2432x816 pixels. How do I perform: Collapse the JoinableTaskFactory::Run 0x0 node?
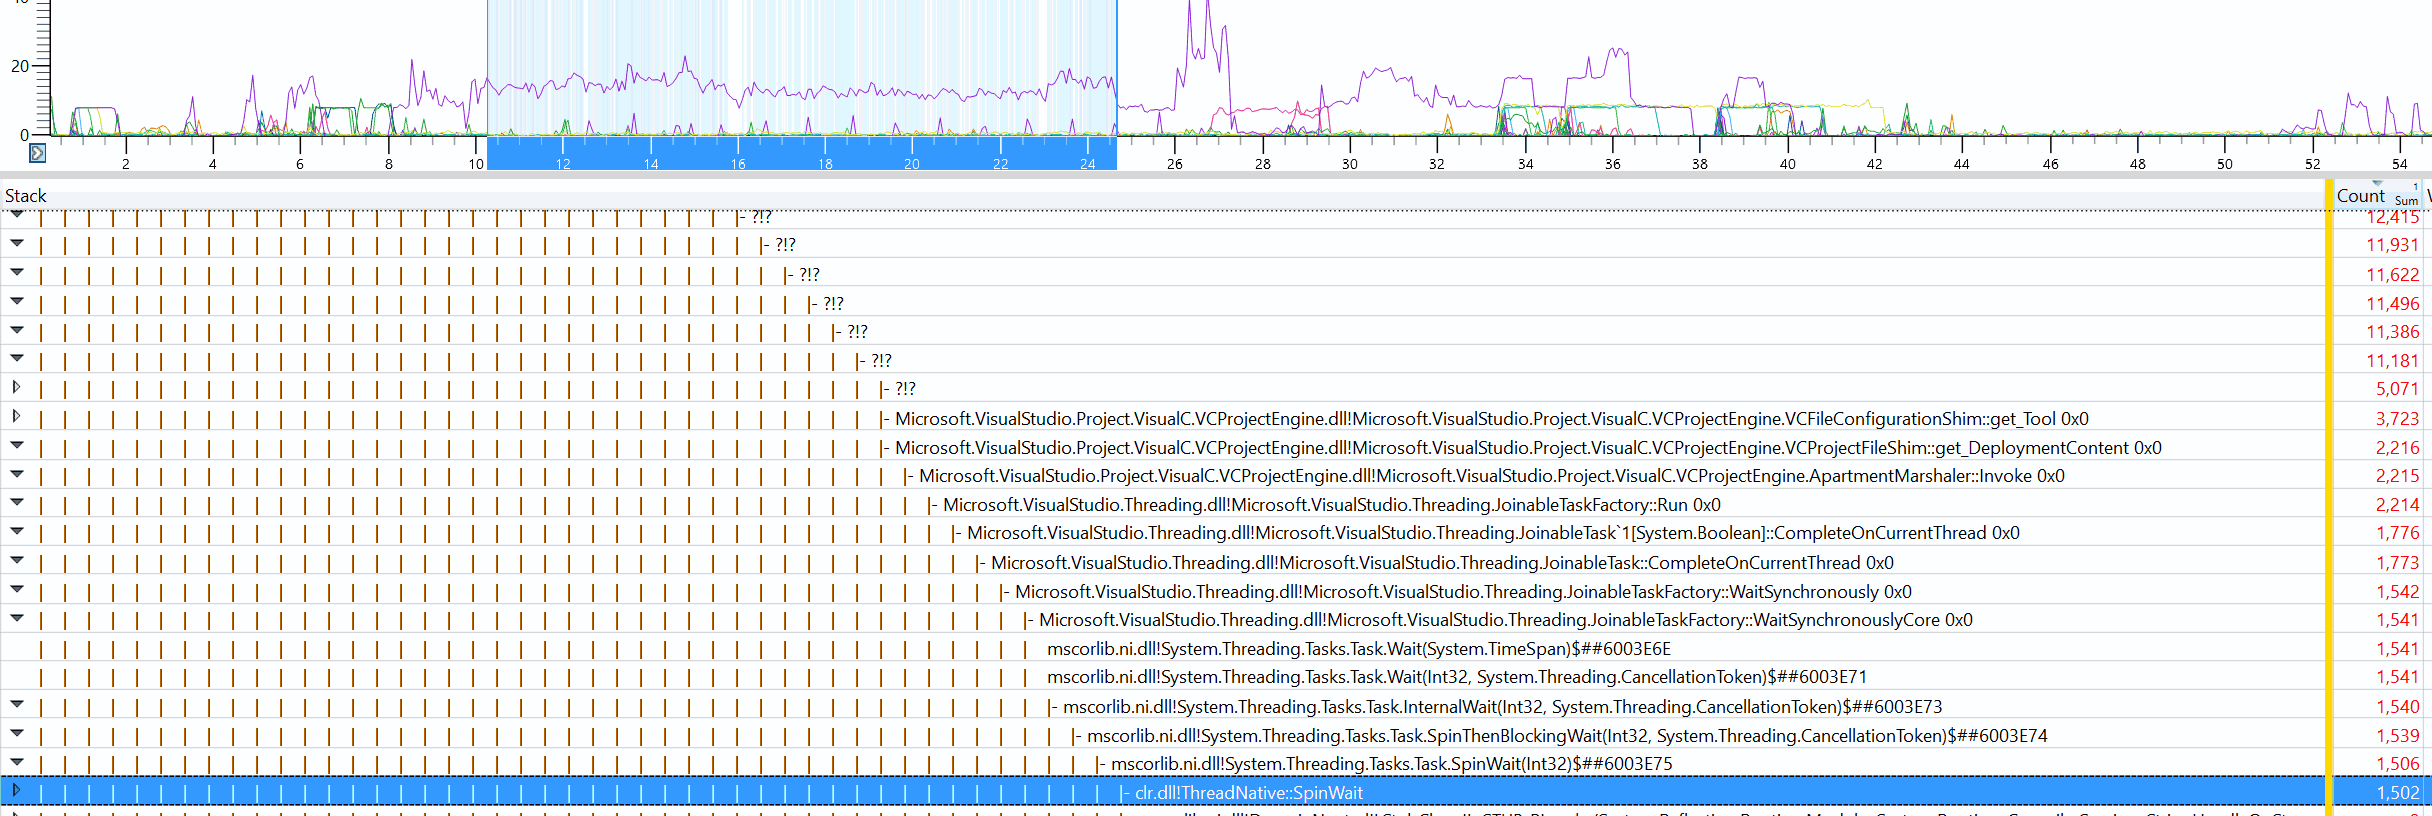click(x=16, y=503)
